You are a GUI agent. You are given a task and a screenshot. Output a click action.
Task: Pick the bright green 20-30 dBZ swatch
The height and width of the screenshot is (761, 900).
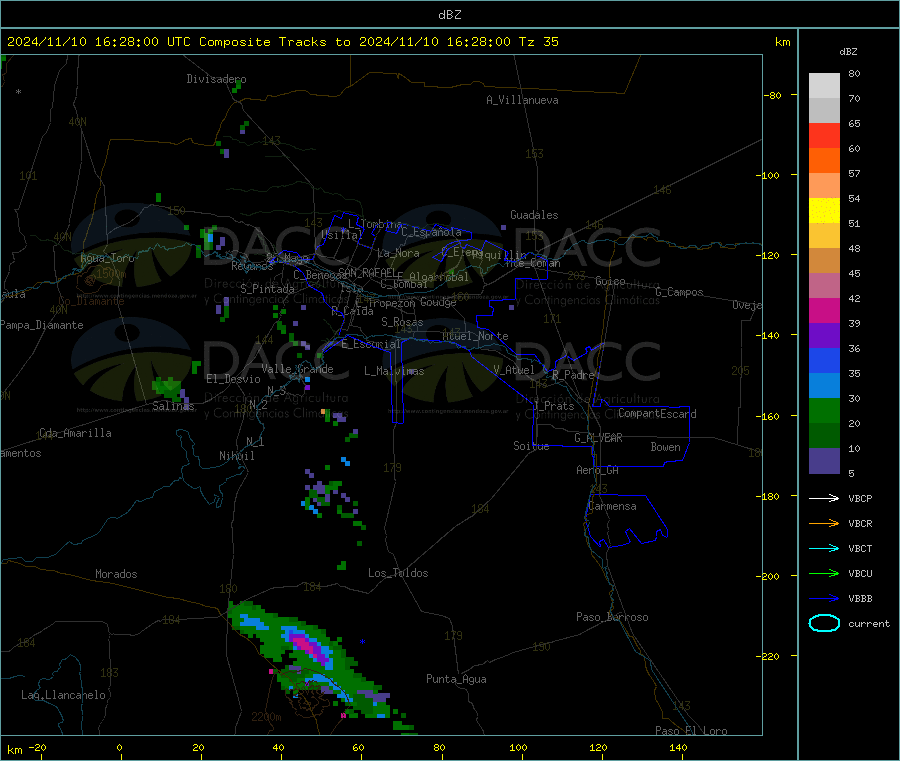tap(824, 410)
